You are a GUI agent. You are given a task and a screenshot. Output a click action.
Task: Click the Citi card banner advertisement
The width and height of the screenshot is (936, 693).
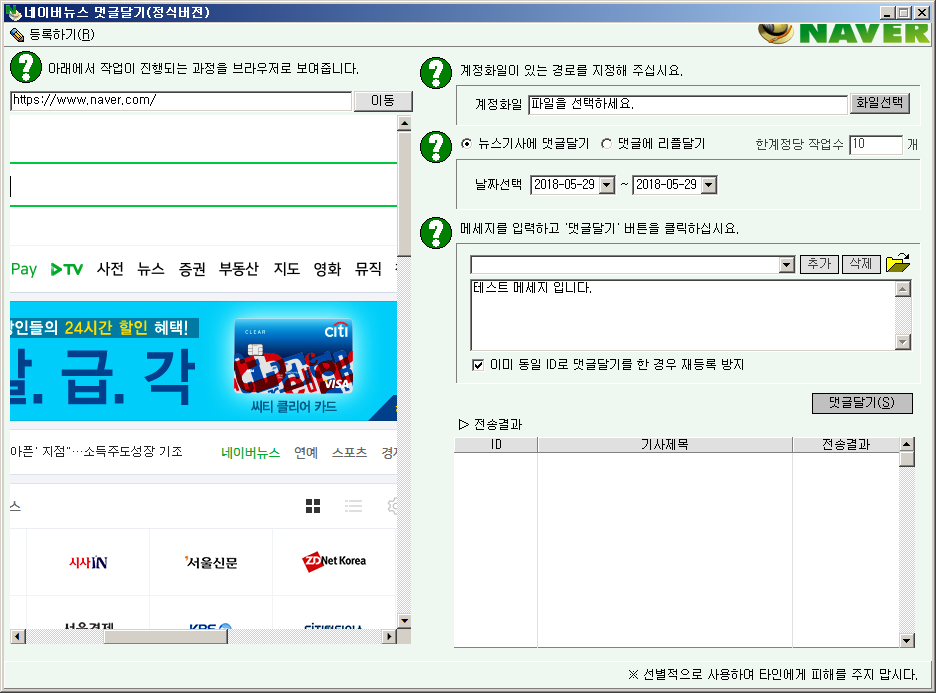pyautogui.click(x=204, y=361)
